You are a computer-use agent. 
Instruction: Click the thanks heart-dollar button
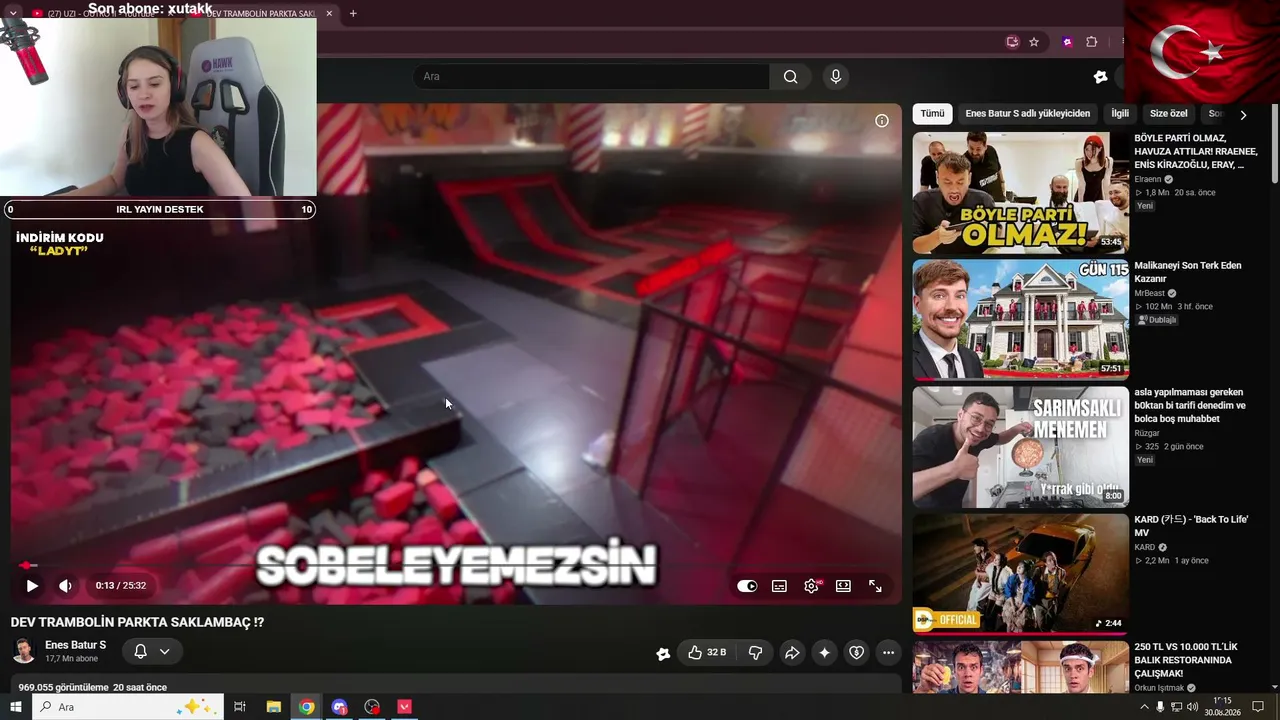[856, 653]
